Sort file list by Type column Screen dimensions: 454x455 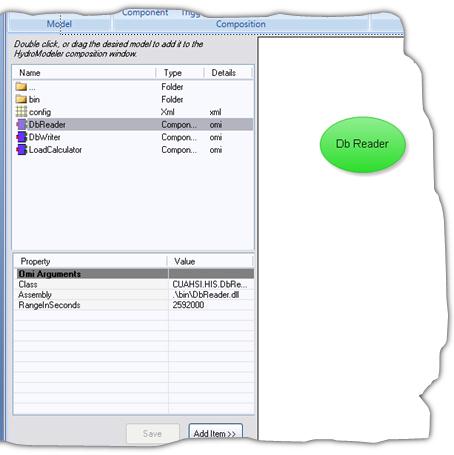180,73
